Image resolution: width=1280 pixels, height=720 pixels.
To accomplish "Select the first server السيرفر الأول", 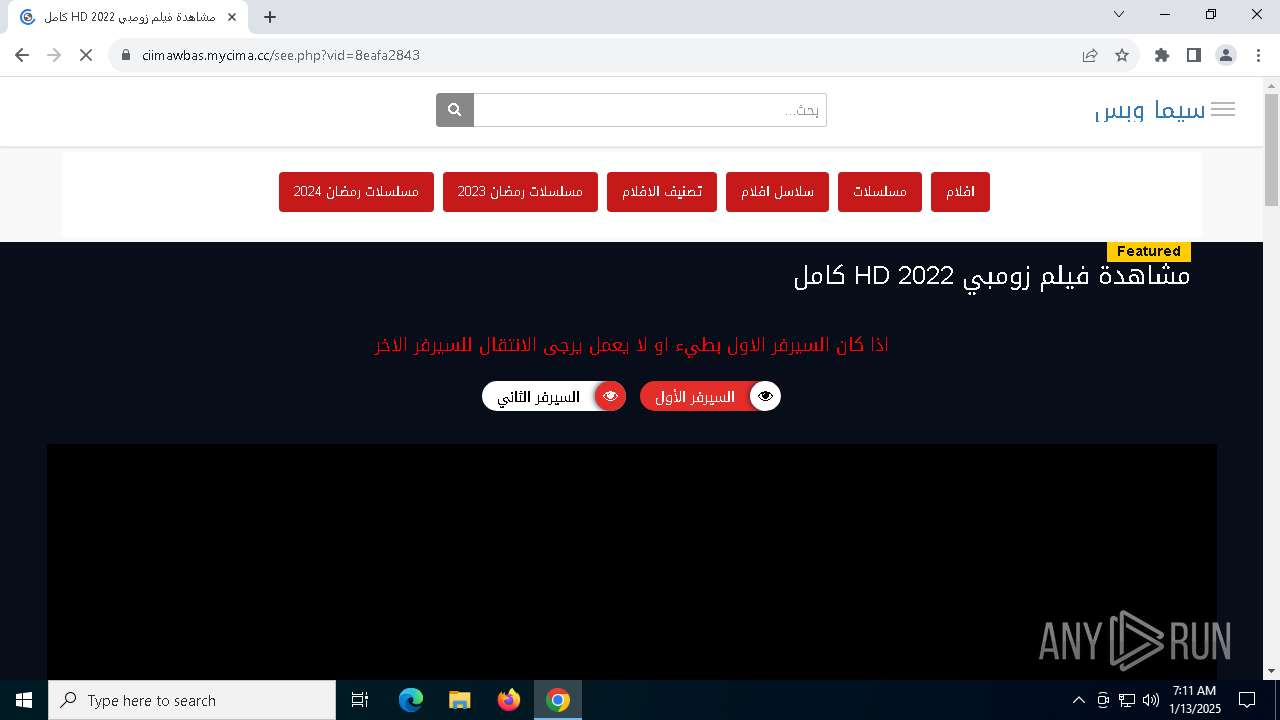I will click(x=710, y=397).
